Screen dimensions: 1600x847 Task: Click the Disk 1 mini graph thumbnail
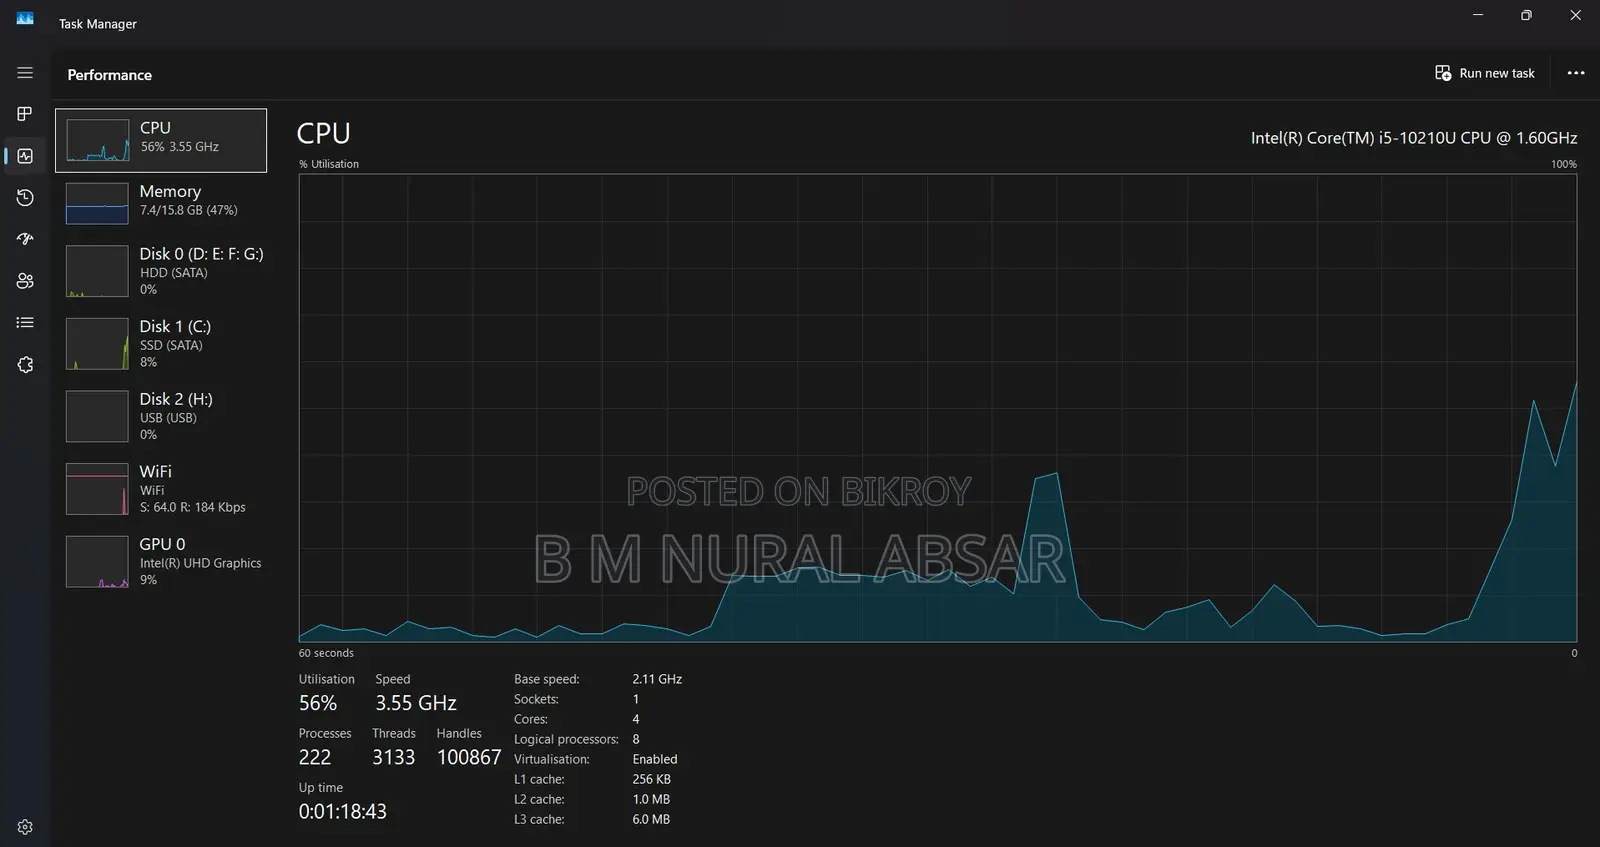click(97, 343)
